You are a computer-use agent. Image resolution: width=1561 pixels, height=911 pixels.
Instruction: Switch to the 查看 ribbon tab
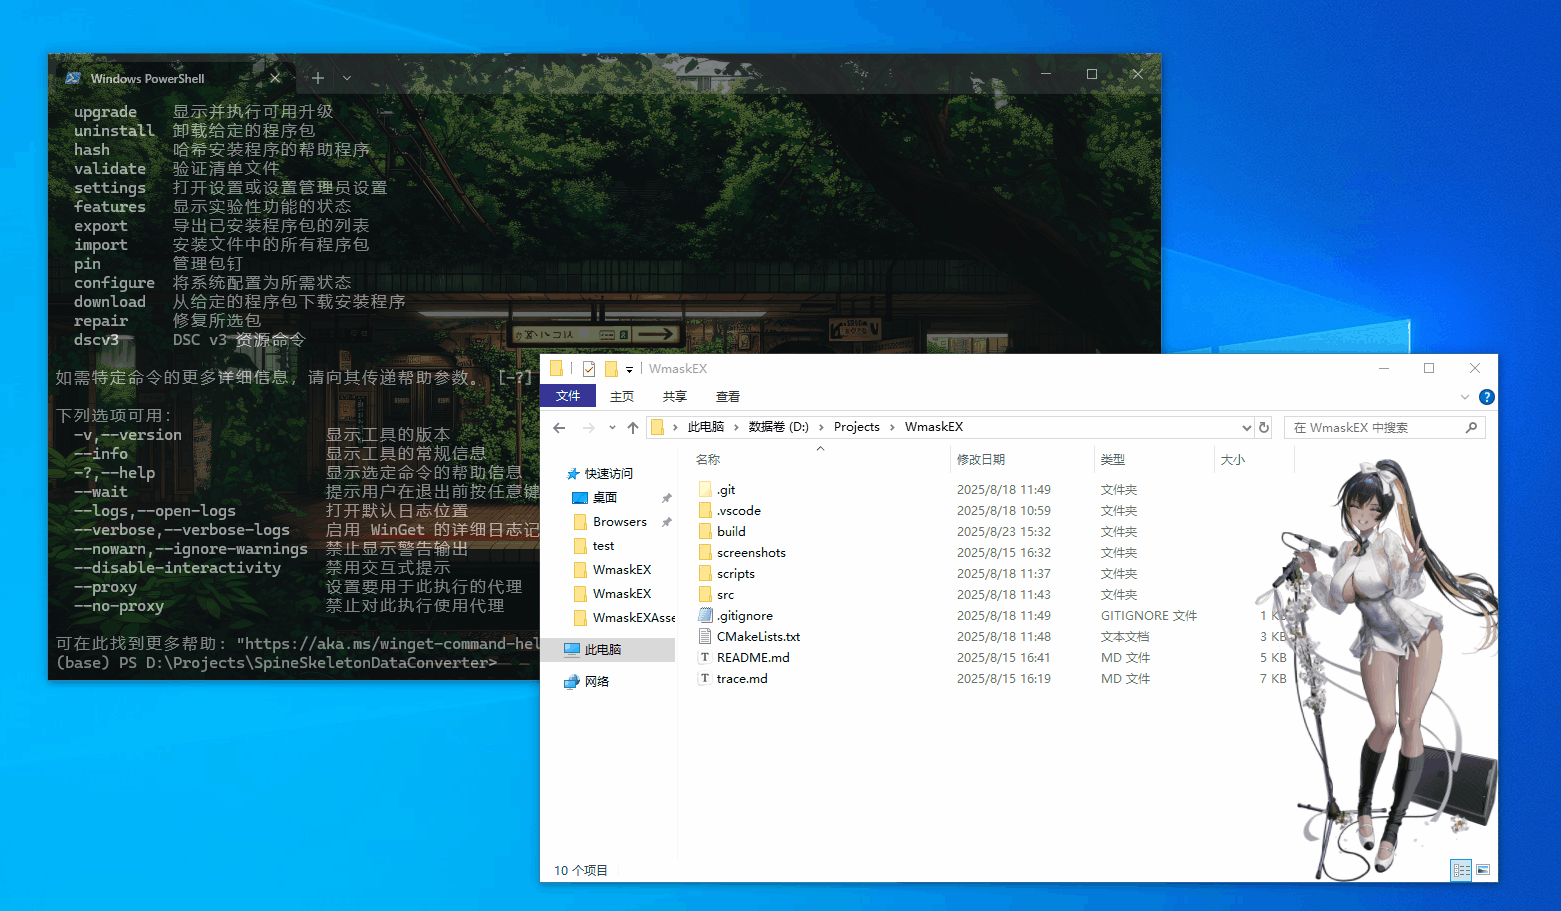pos(727,396)
